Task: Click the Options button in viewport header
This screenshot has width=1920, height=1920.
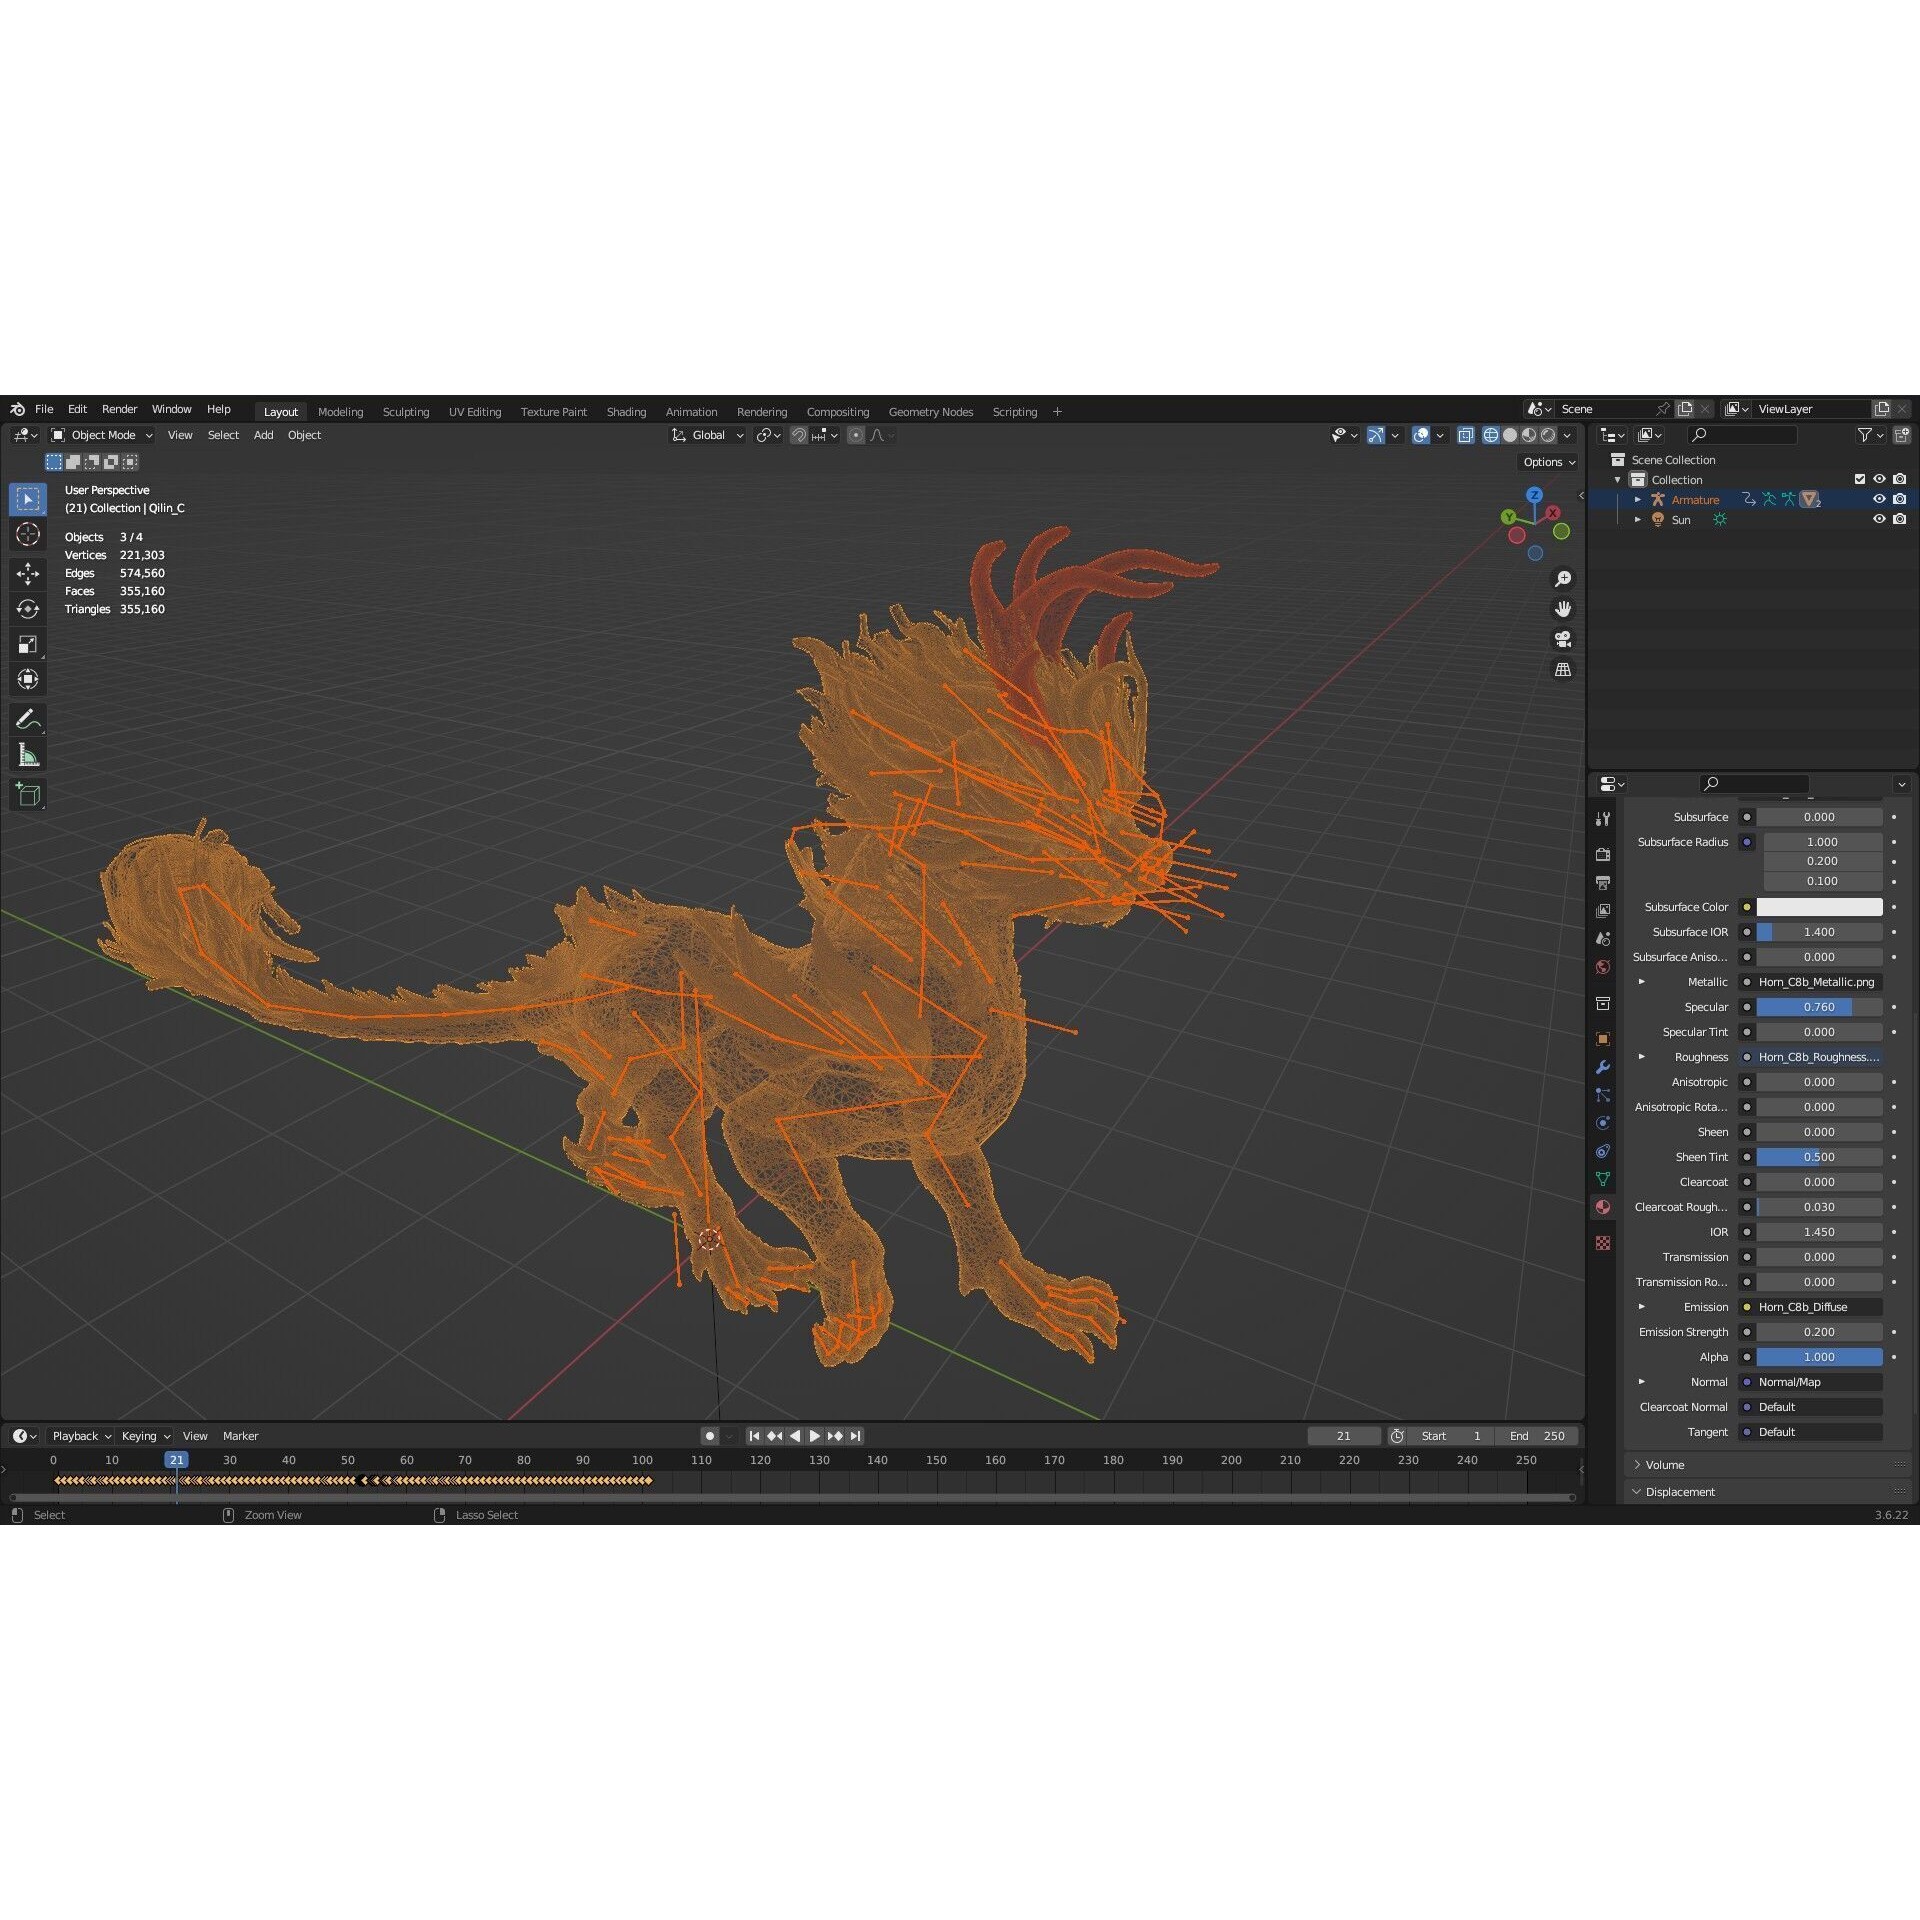Action: [1547, 462]
